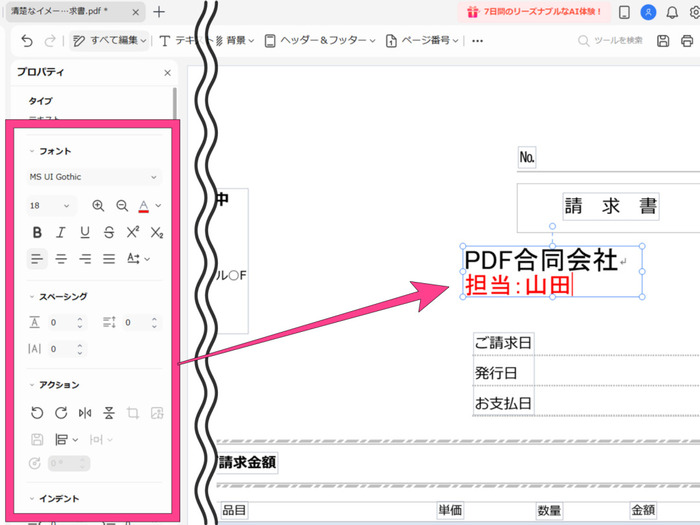Select align center
The height and width of the screenshot is (525, 700).
(61, 258)
